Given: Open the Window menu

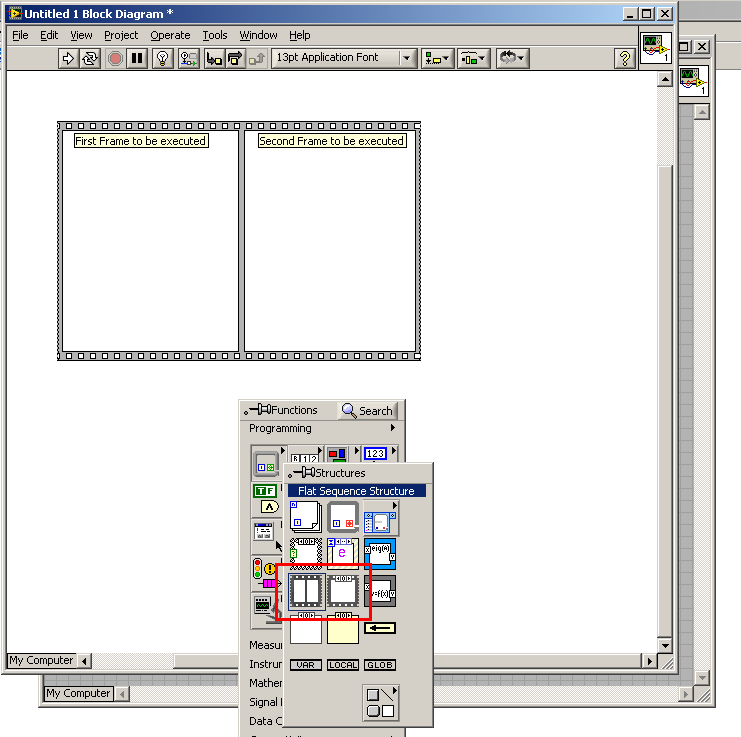Looking at the screenshot, I should pos(258,35).
